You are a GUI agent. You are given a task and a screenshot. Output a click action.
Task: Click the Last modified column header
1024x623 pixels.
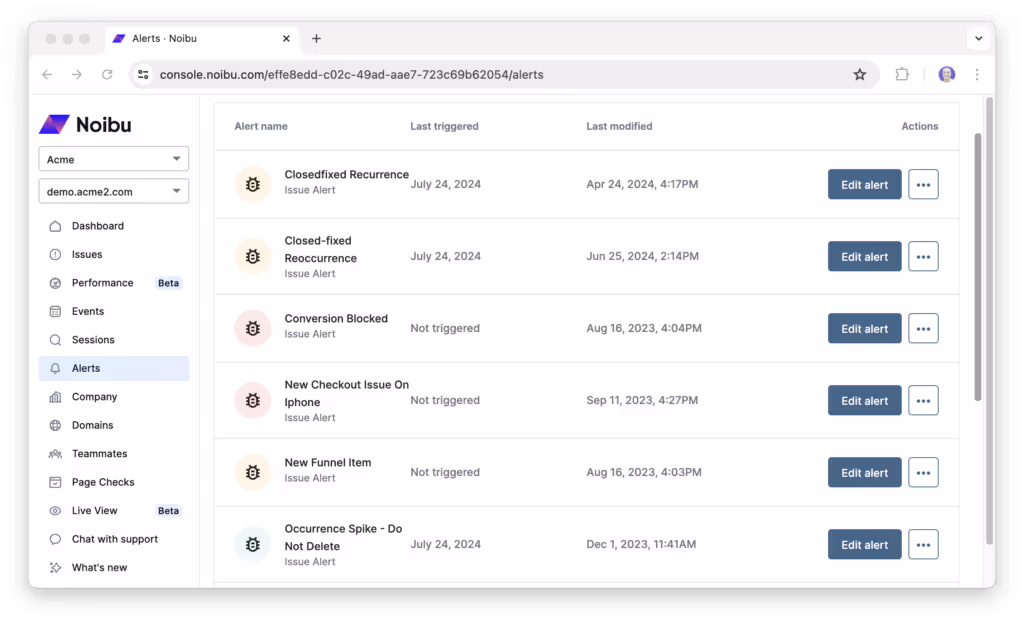point(619,126)
